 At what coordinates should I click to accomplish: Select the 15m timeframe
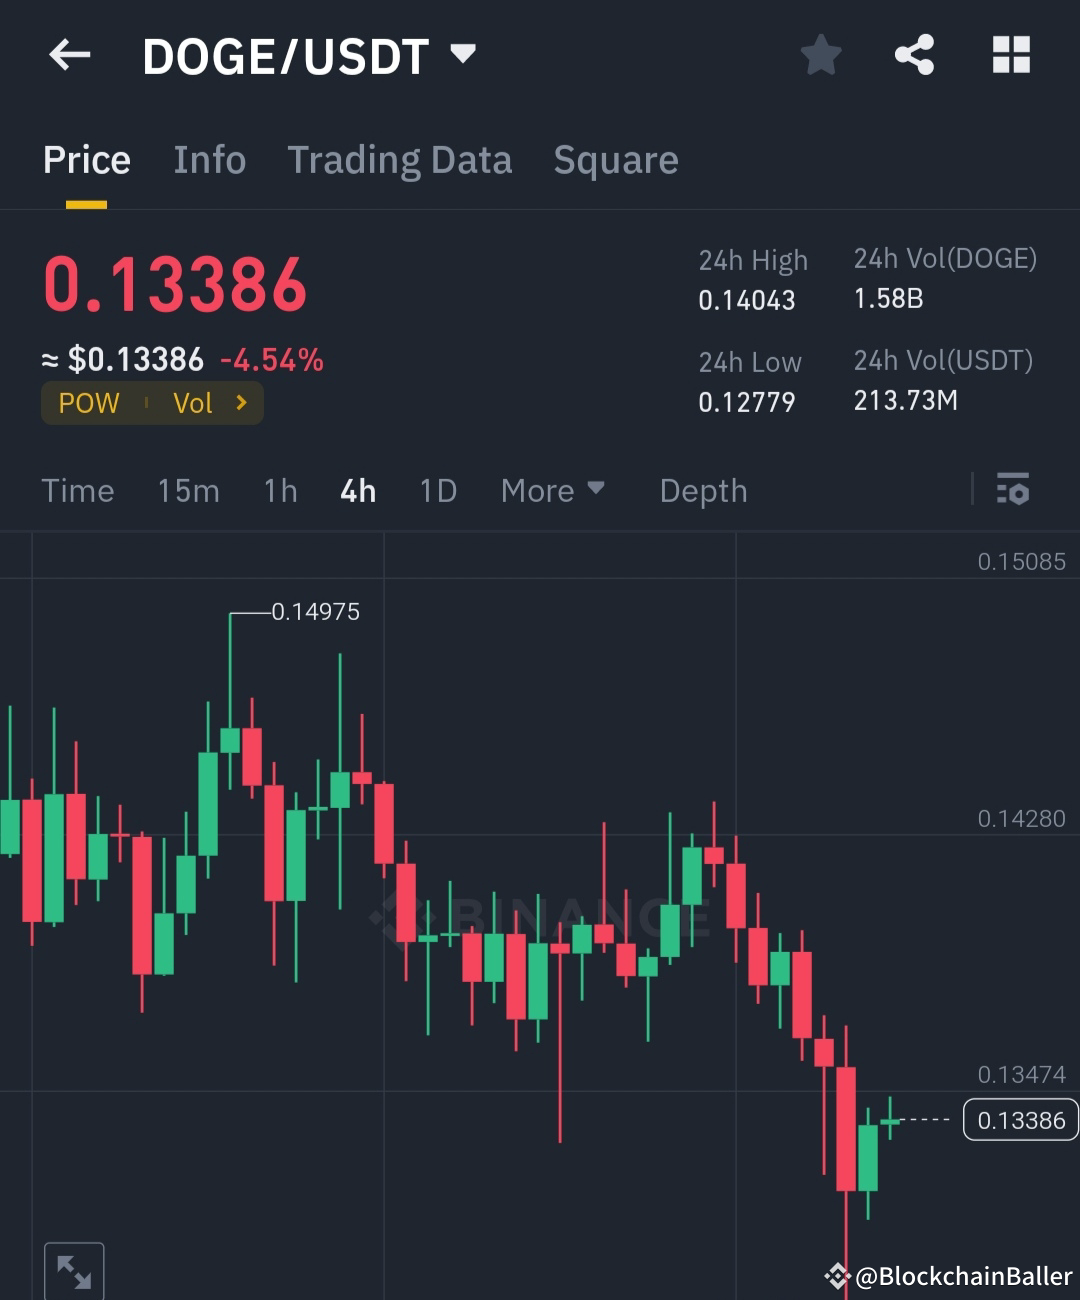point(188,490)
